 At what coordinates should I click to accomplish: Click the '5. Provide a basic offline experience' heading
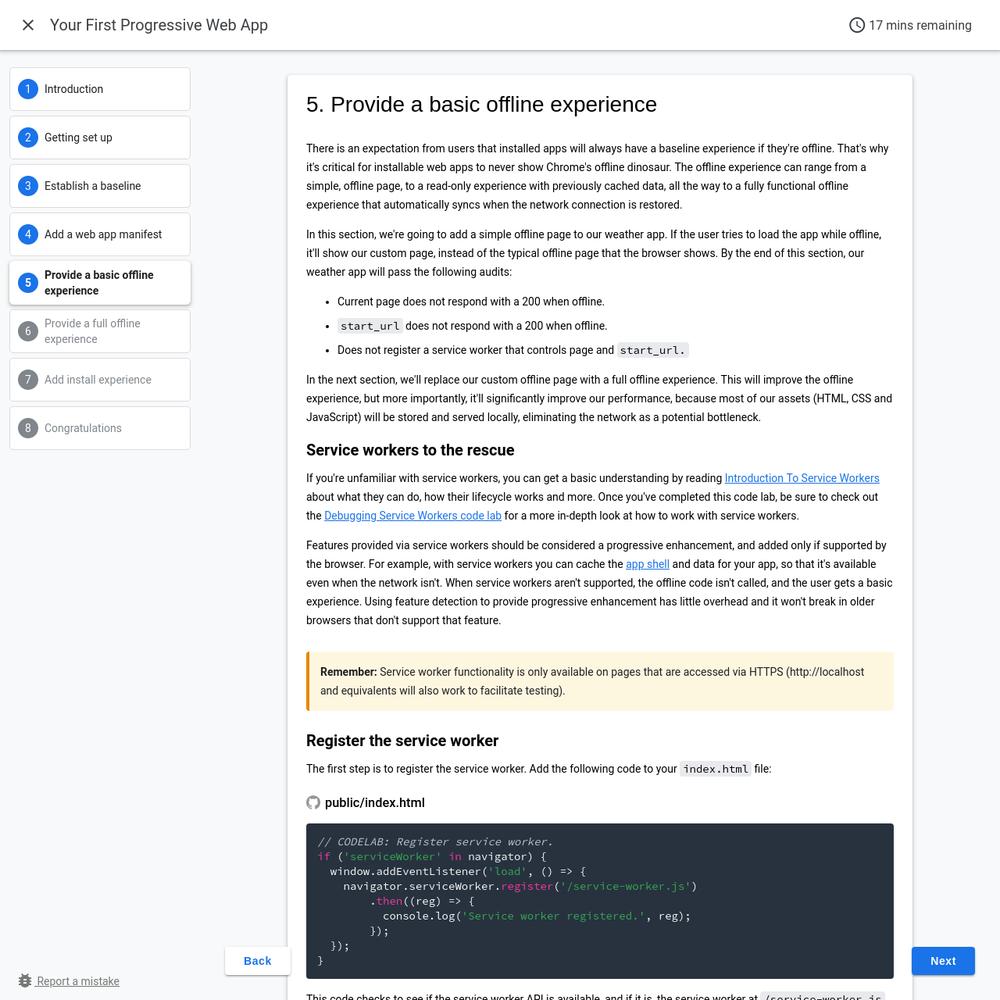coord(482,104)
